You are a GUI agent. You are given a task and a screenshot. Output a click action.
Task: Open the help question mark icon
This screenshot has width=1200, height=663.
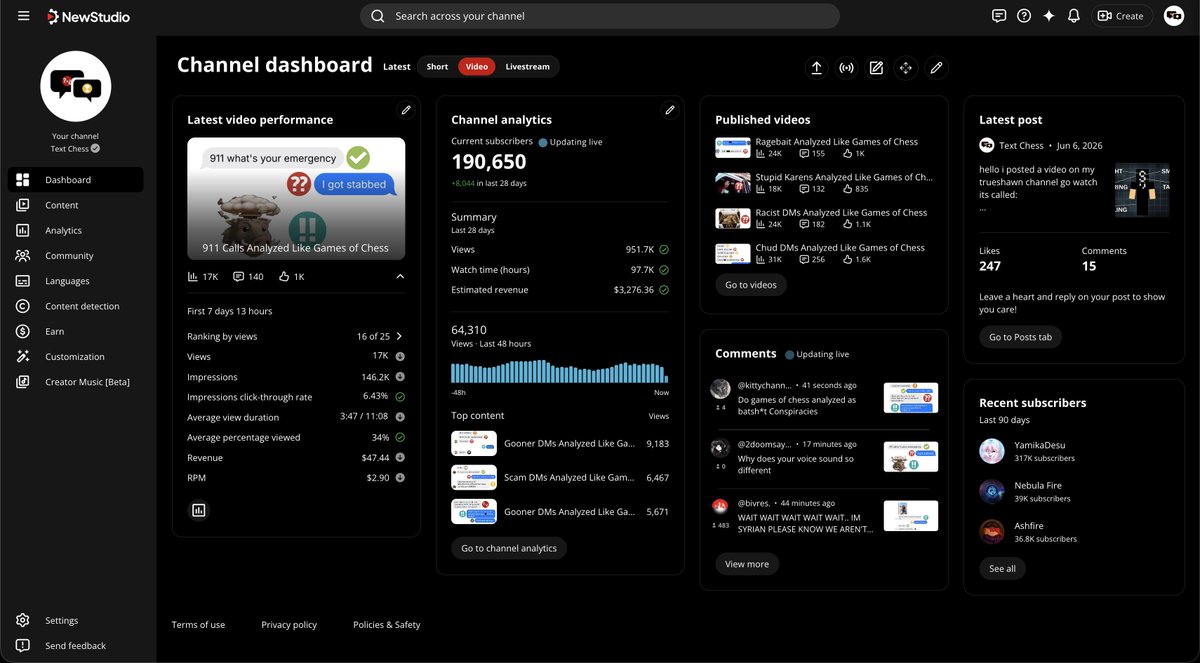1024,16
